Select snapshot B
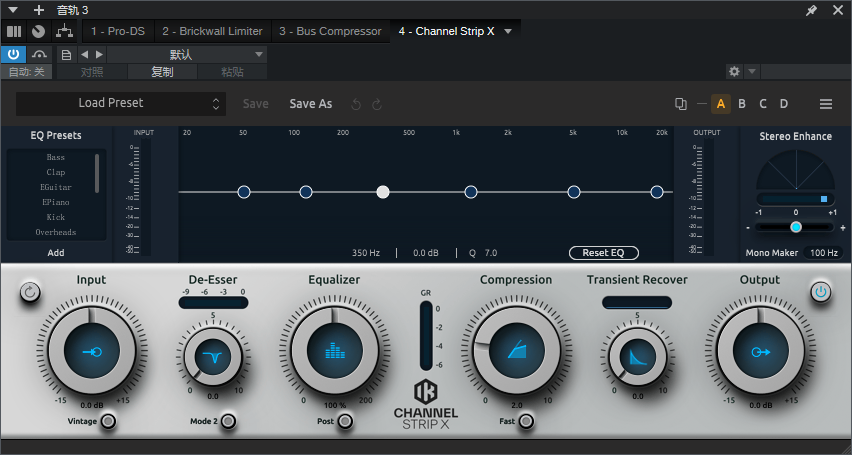The image size is (852, 455). (x=742, y=104)
